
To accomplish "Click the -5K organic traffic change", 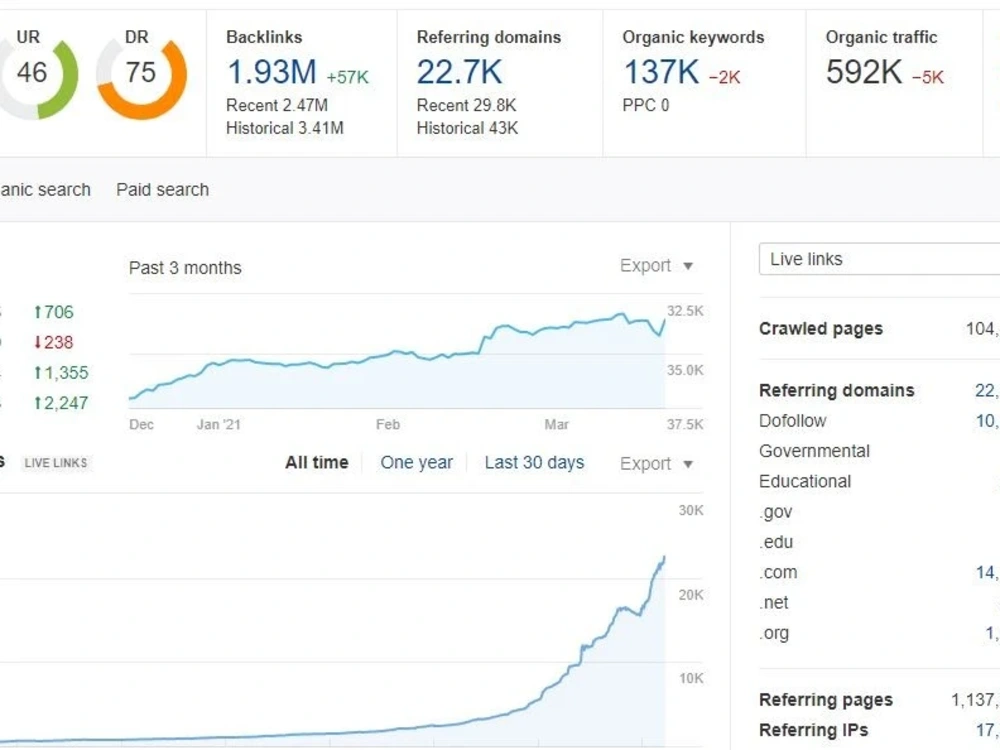I will tap(927, 78).
